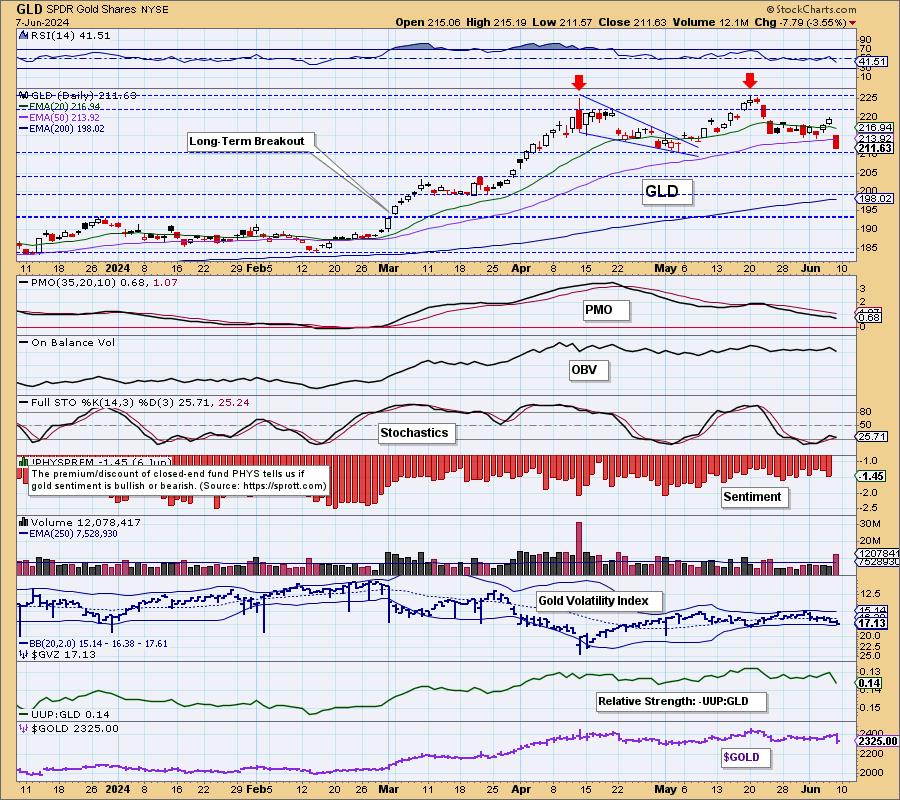Click the Volume 12,078,417 legend text
This screenshot has width=900, height=800.
86,522
